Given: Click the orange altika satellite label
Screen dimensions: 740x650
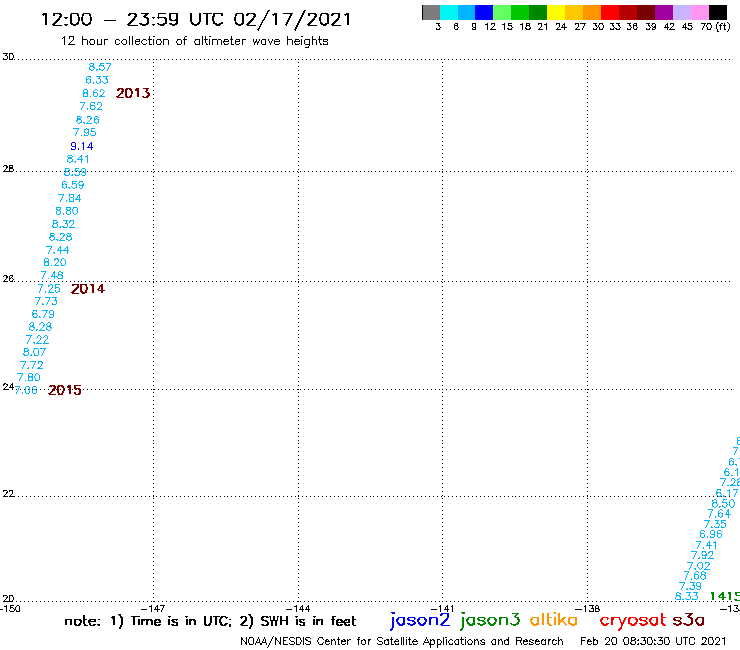Looking at the screenshot, I should (554, 620).
